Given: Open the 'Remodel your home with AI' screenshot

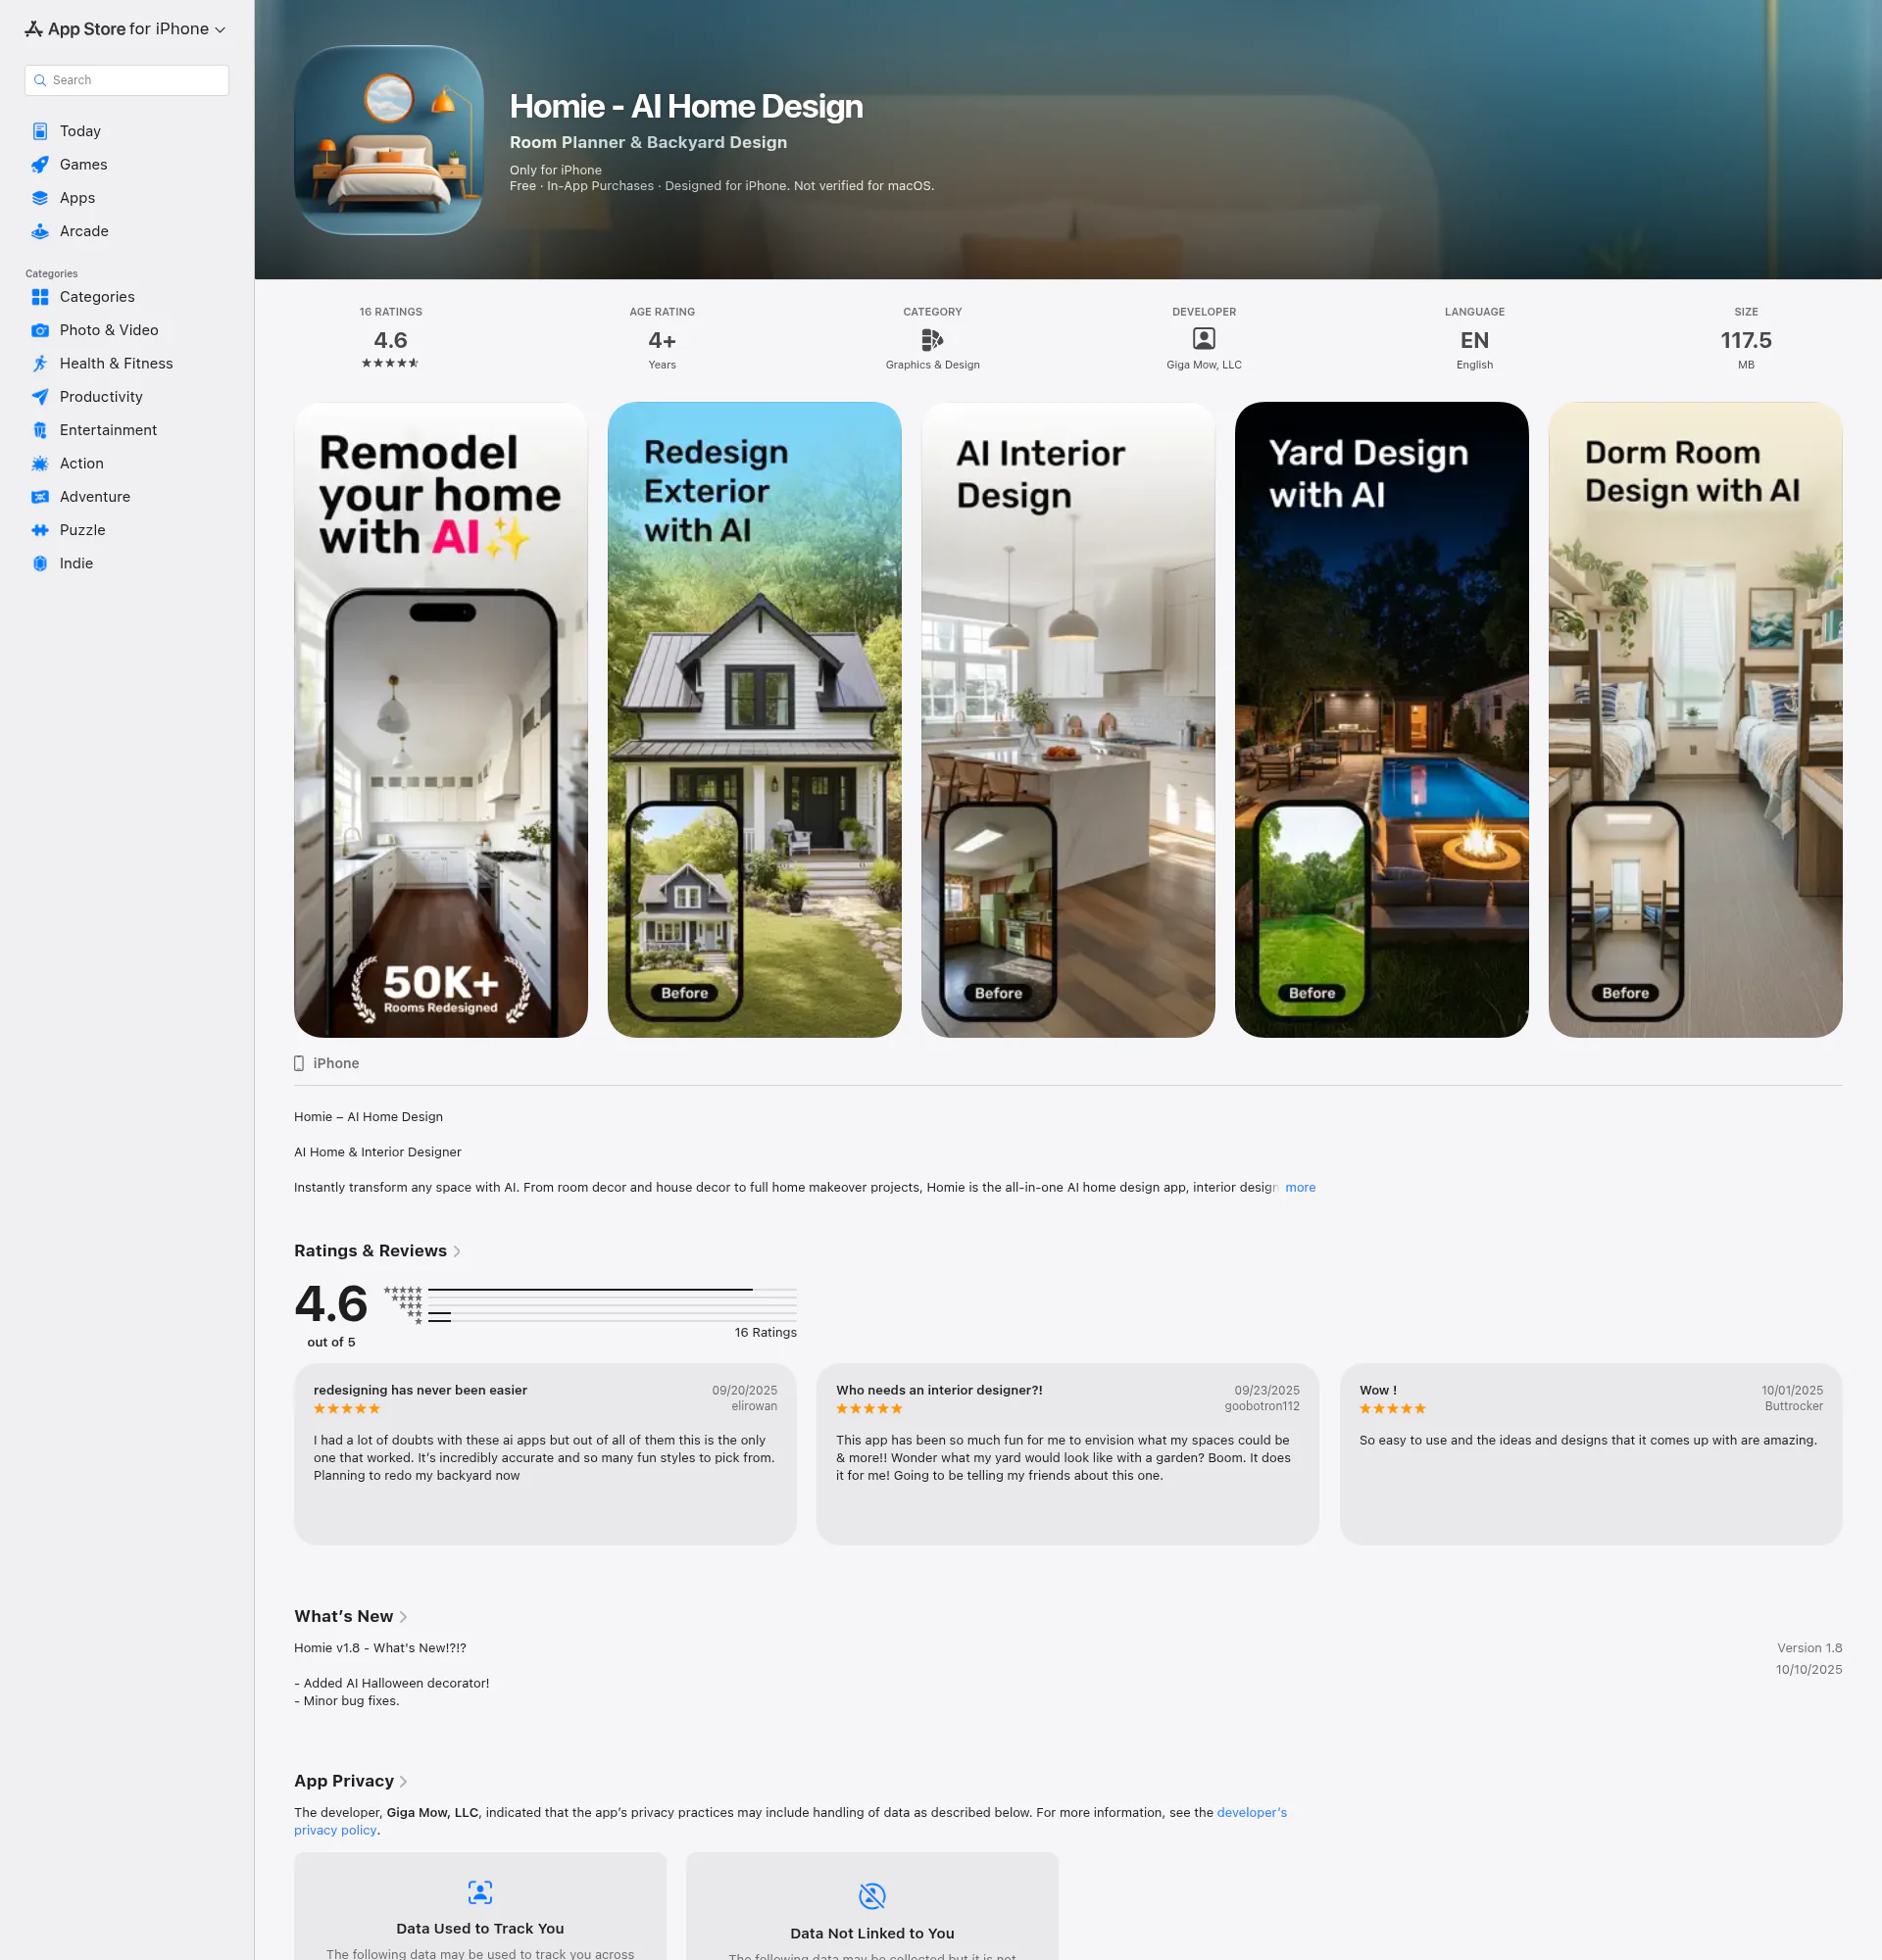Looking at the screenshot, I should coord(441,720).
